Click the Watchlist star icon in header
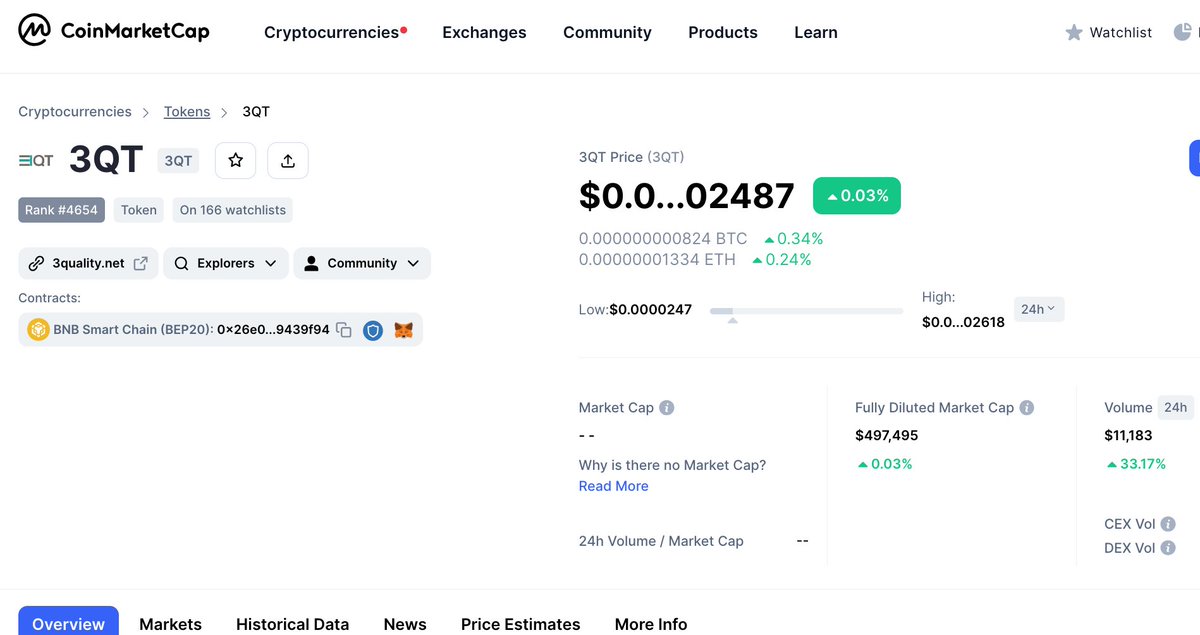This screenshot has height=635, width=1200. coord(1074,33)
